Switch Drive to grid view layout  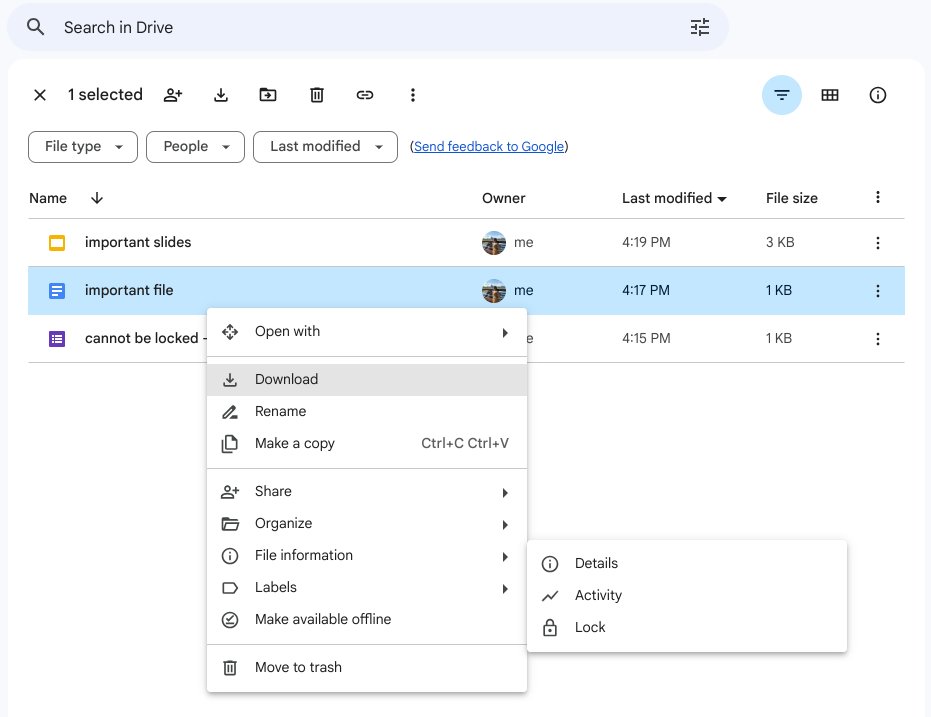point(829,94)
